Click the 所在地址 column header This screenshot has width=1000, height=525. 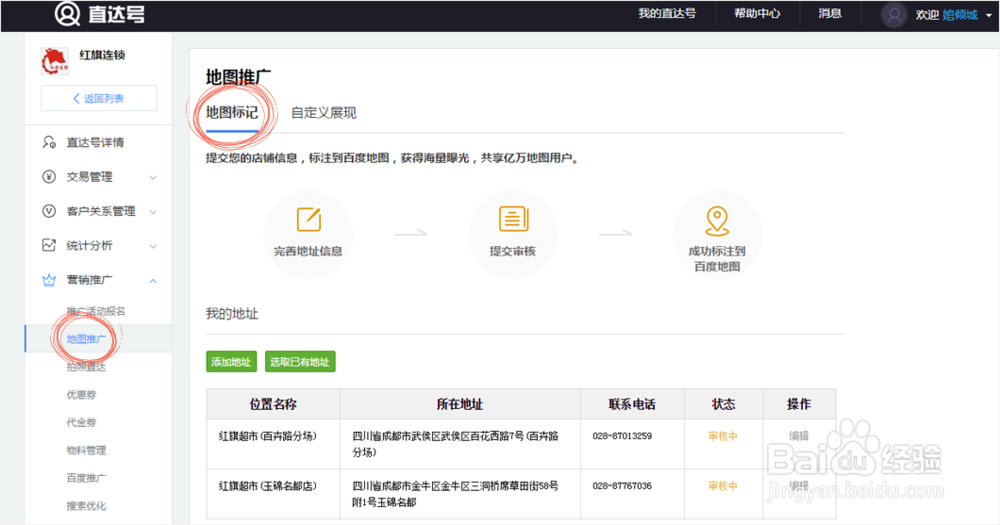[460, 404]
